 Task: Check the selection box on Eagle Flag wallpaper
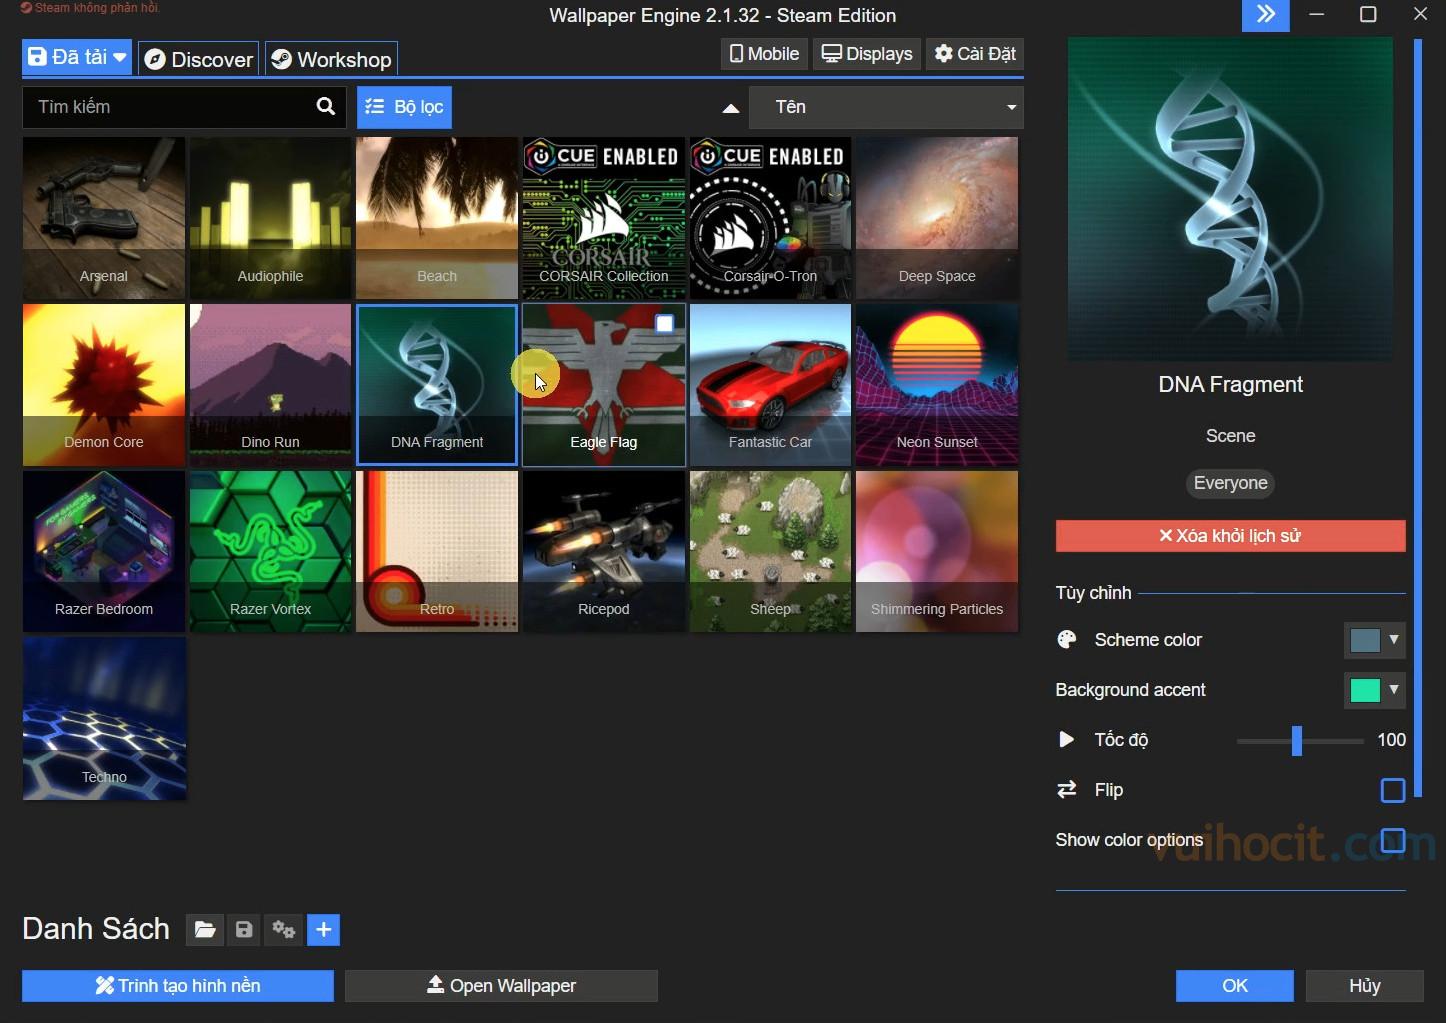click(x=664, y=323)
